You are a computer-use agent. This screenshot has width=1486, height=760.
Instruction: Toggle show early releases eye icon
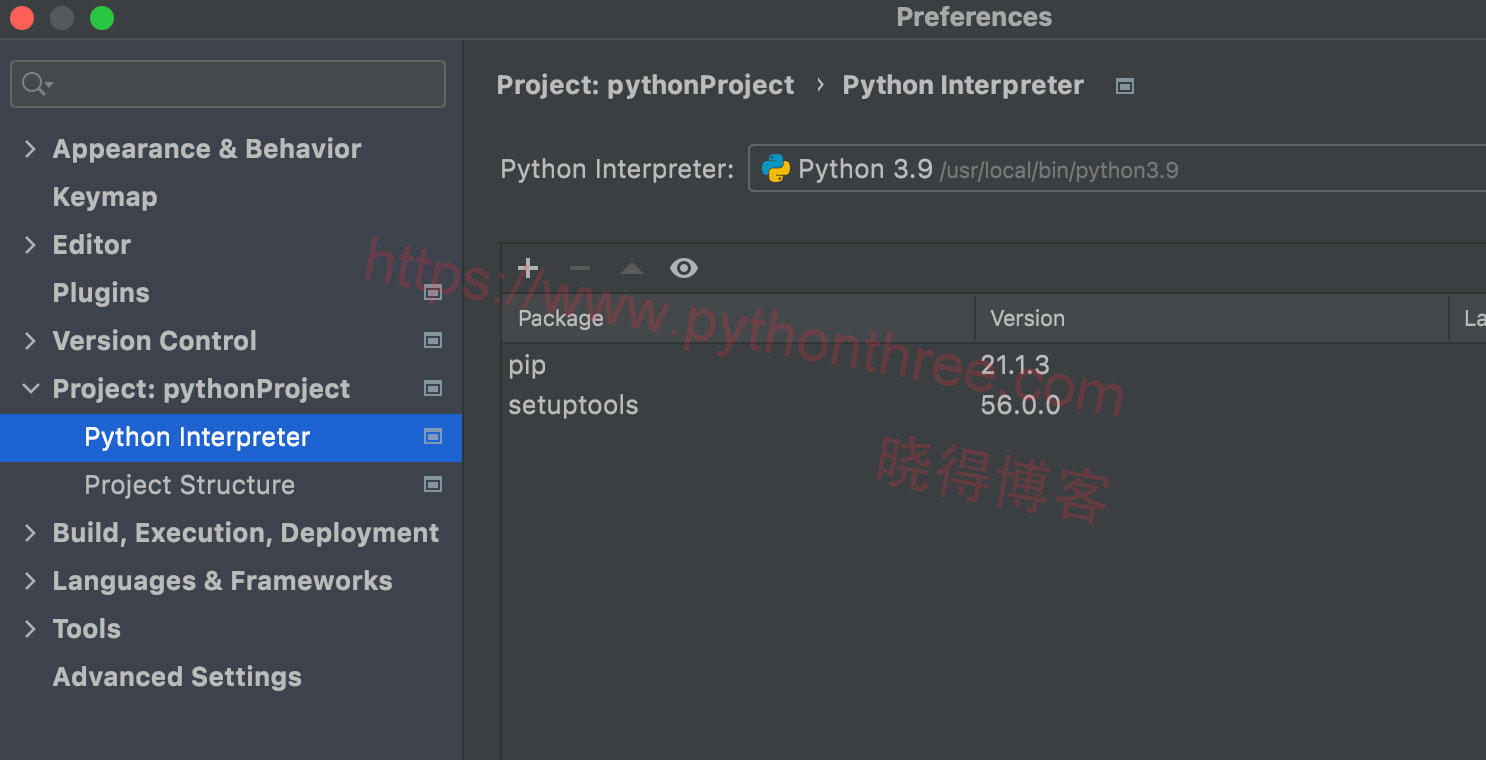[x=684, y=268]
